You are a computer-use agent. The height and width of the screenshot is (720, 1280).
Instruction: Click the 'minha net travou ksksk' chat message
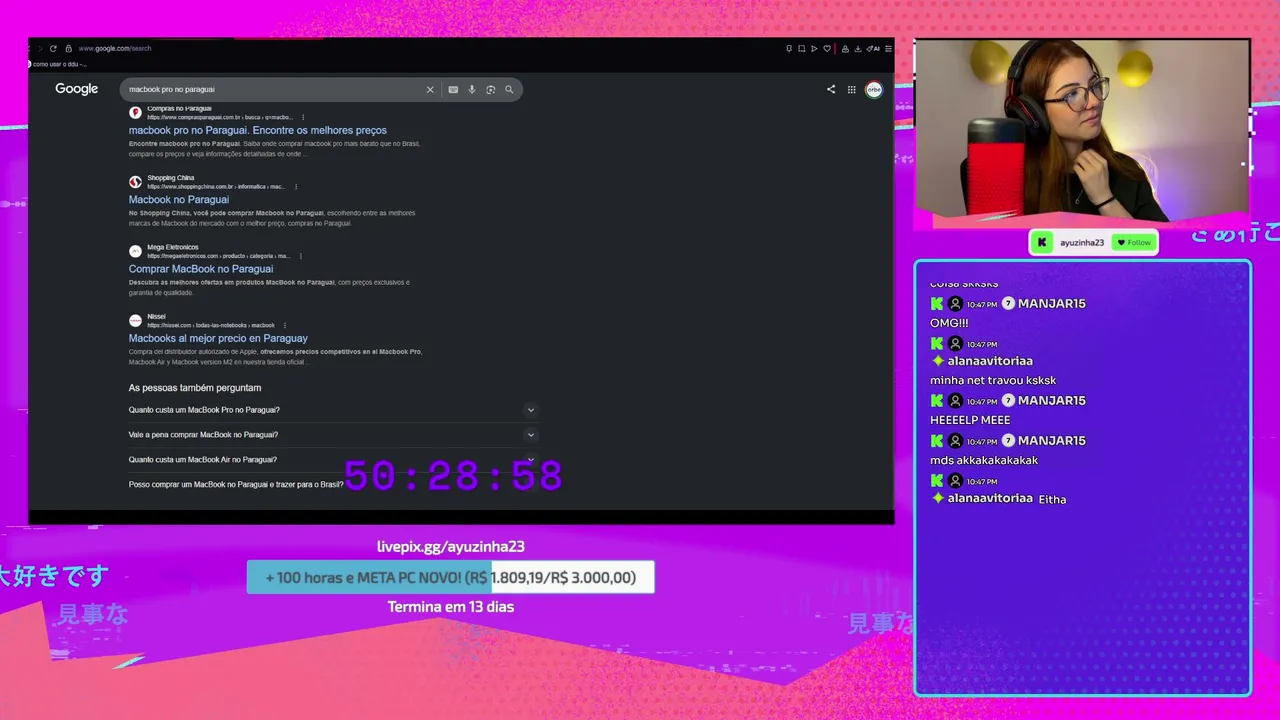click(993, 380)
